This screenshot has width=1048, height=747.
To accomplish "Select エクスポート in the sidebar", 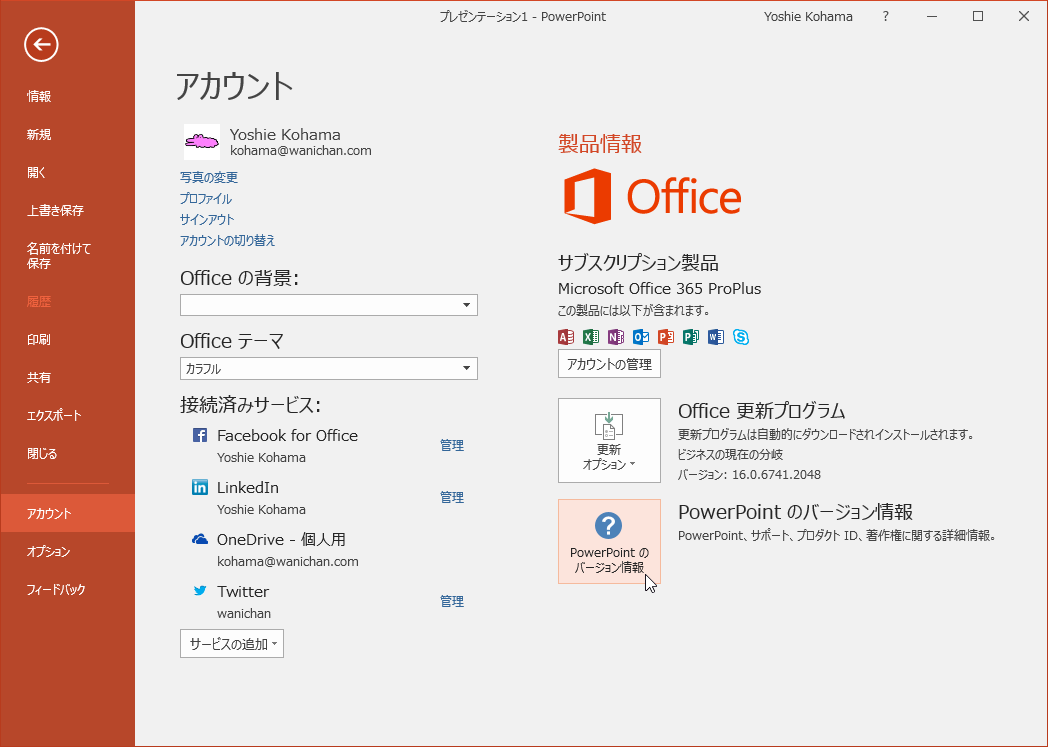I will point(54,416).
